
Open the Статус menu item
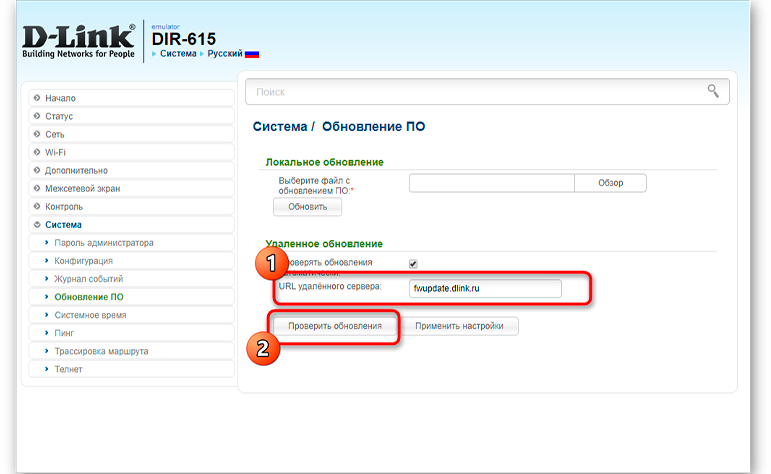pyautogui.click(x=131, y=116)
